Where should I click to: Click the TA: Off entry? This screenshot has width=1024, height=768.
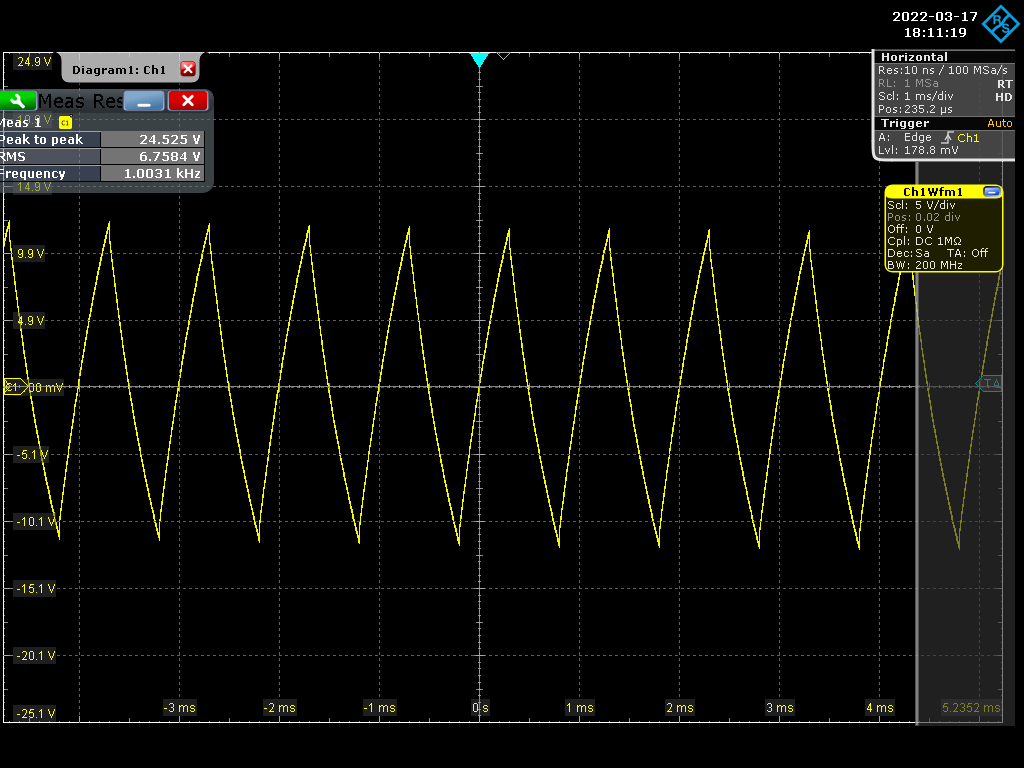click(x=967, y=253)
